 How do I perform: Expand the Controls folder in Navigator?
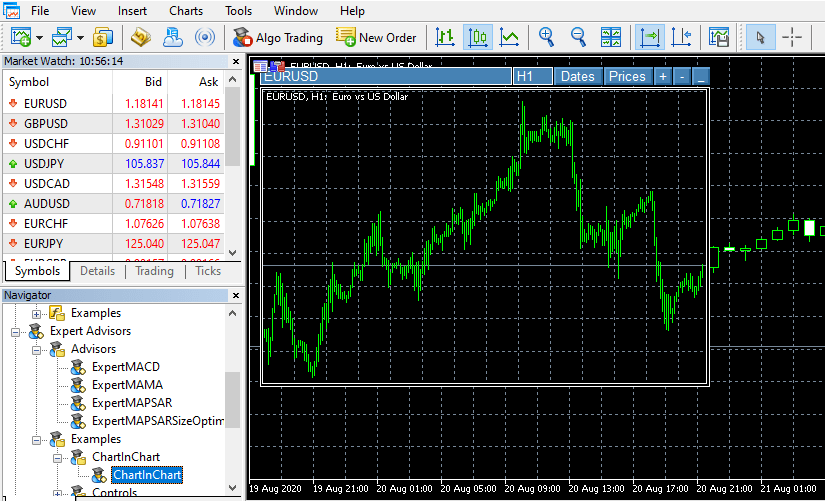58,493
